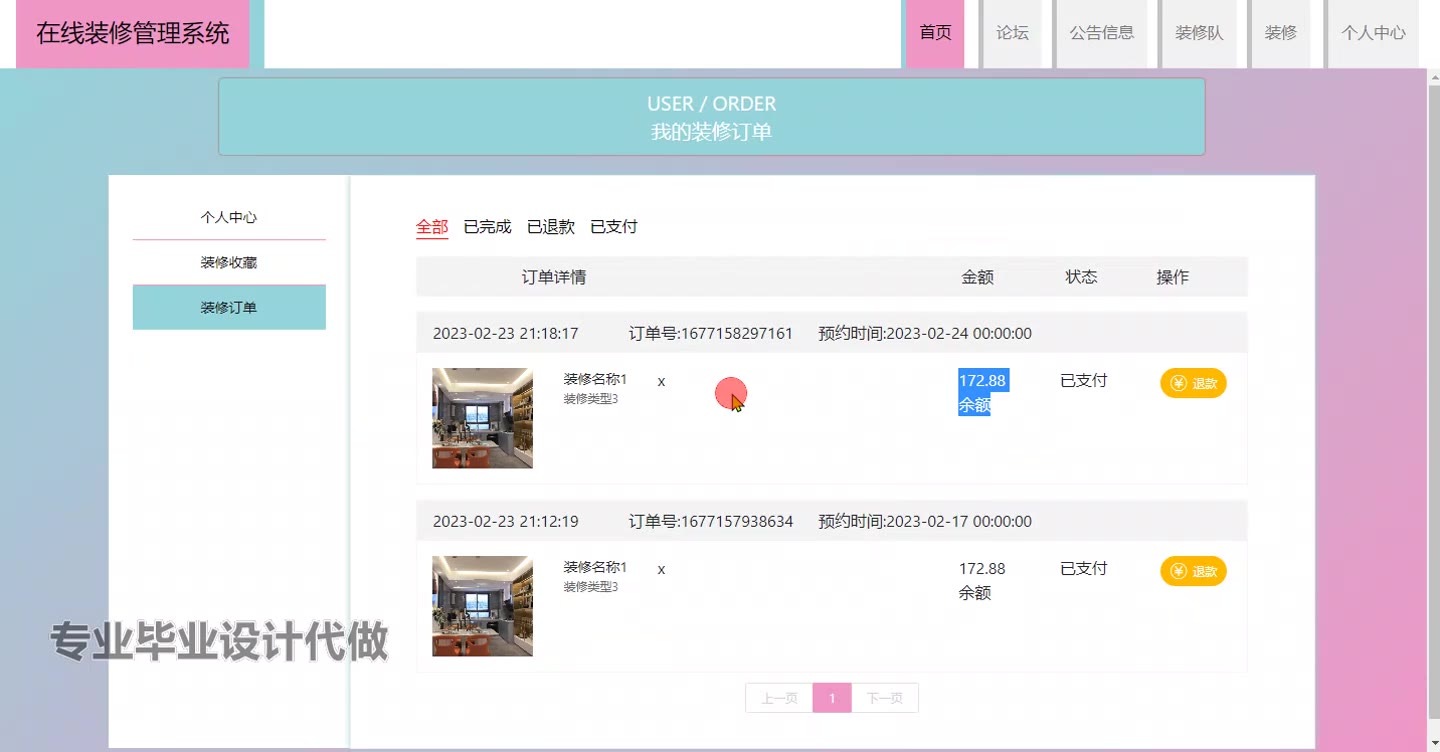Switch to 已完成 orders tab
Viewport: 1440px width, 752px height.
pos(487,227)
